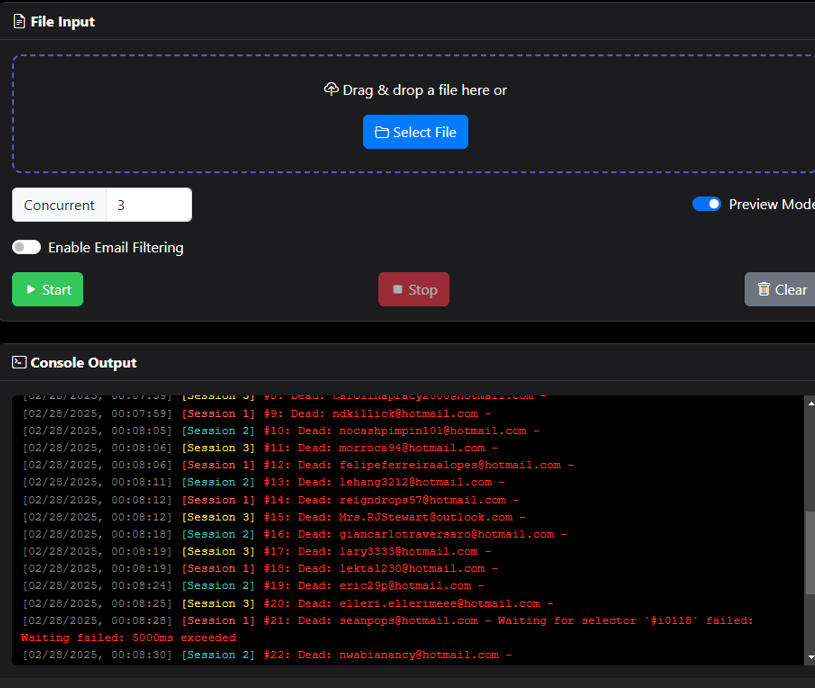Click the Concurrent value input field
815x688 pixels.
tap(149, 205)
